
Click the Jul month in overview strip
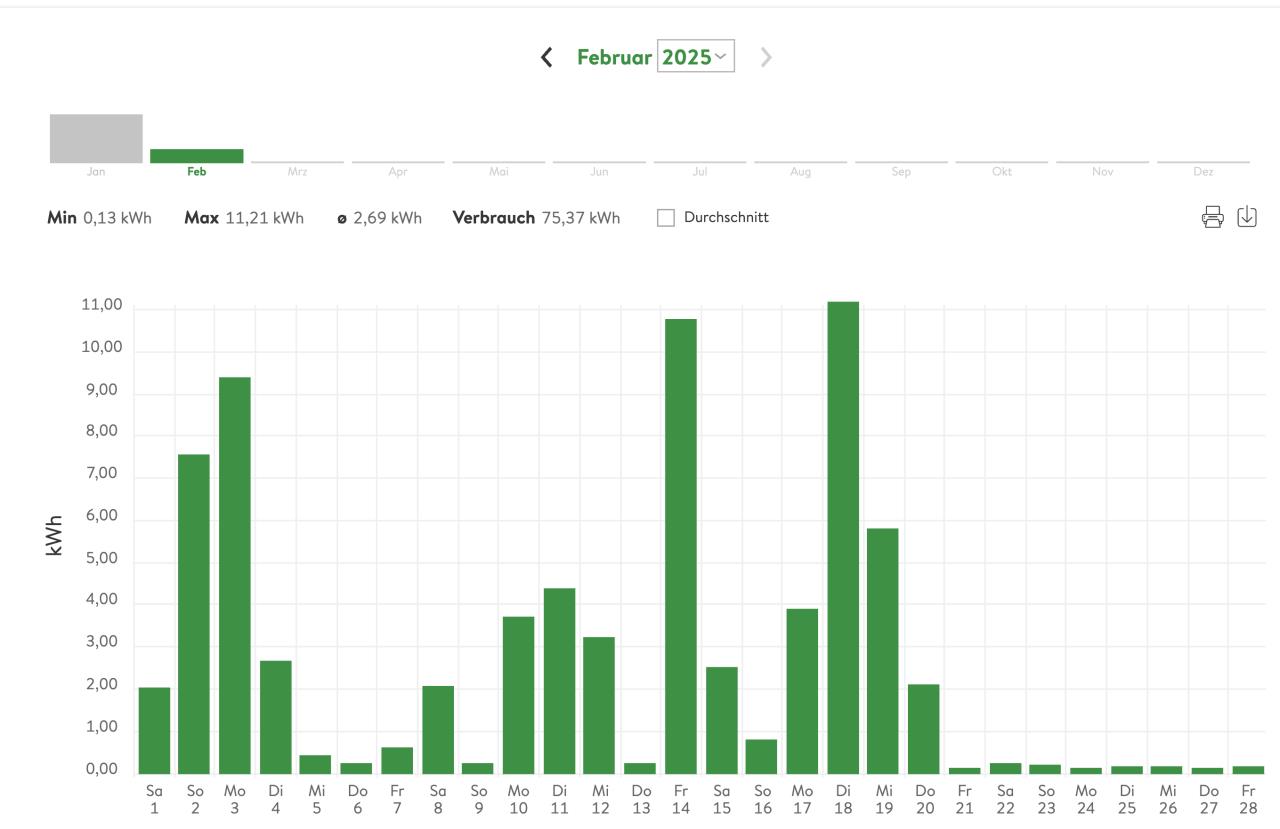pos(700,165)
